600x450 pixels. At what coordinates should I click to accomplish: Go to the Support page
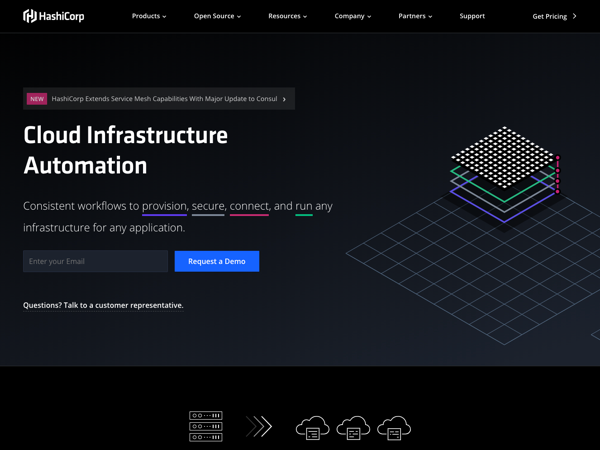[x=472, y=16]
